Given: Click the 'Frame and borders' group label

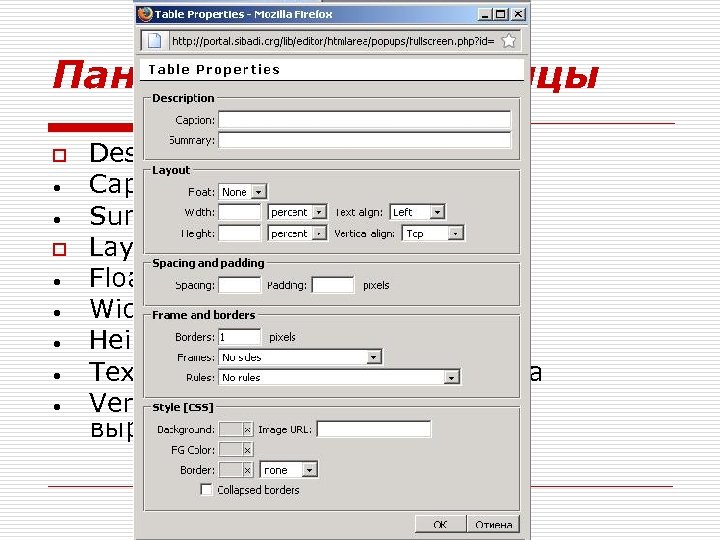Looking at the screenshot, I should (x=203, y=315).
